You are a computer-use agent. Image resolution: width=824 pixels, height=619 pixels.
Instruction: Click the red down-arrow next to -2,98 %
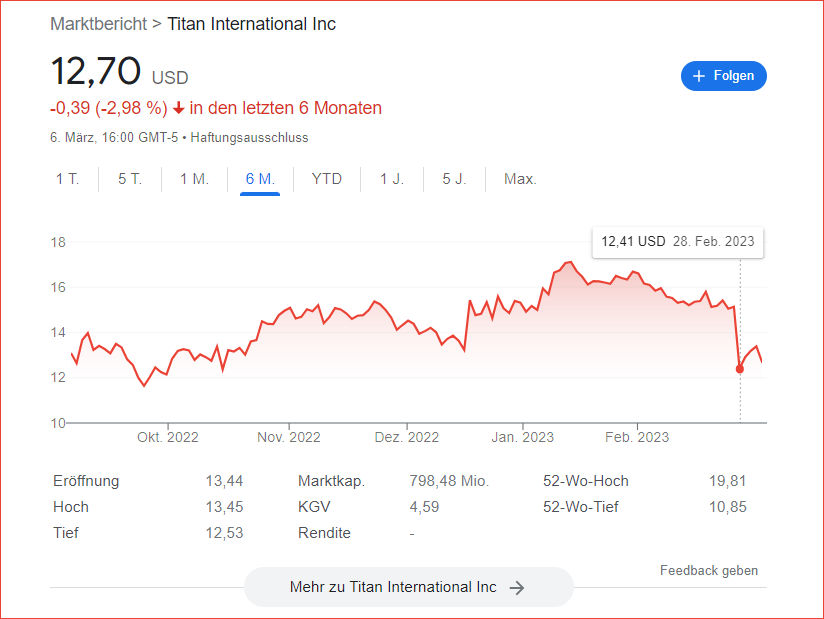[x=179, y=108]
